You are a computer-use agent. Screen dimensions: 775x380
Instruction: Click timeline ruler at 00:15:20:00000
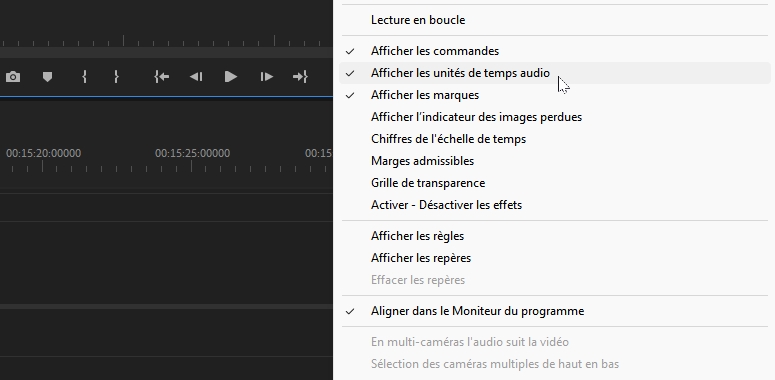(43, 153)
